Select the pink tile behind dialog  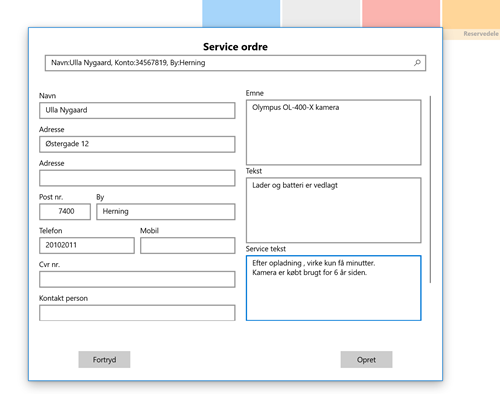tap(401, 13)
